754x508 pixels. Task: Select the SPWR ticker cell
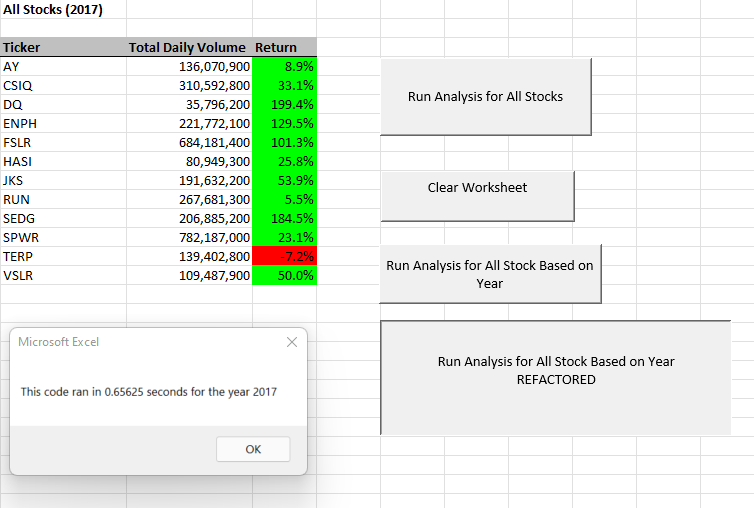(63, 238)
